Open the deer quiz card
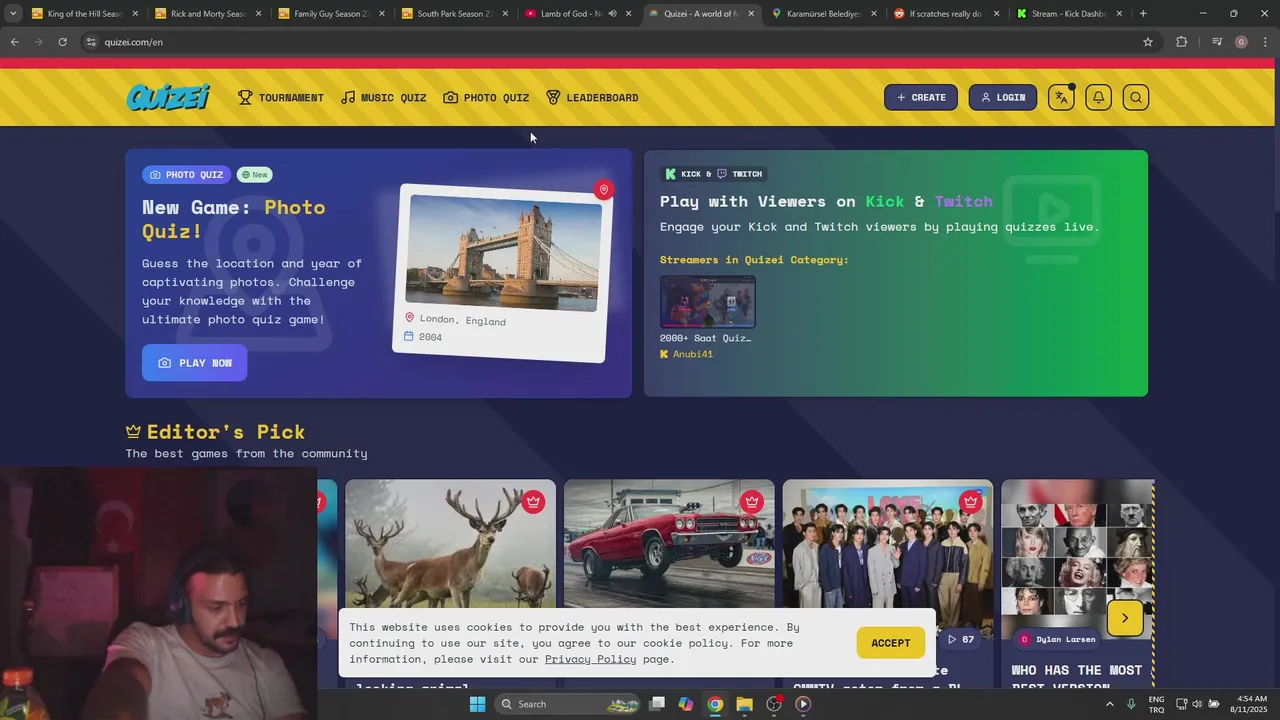1280x720 pixels. [450, 583]
